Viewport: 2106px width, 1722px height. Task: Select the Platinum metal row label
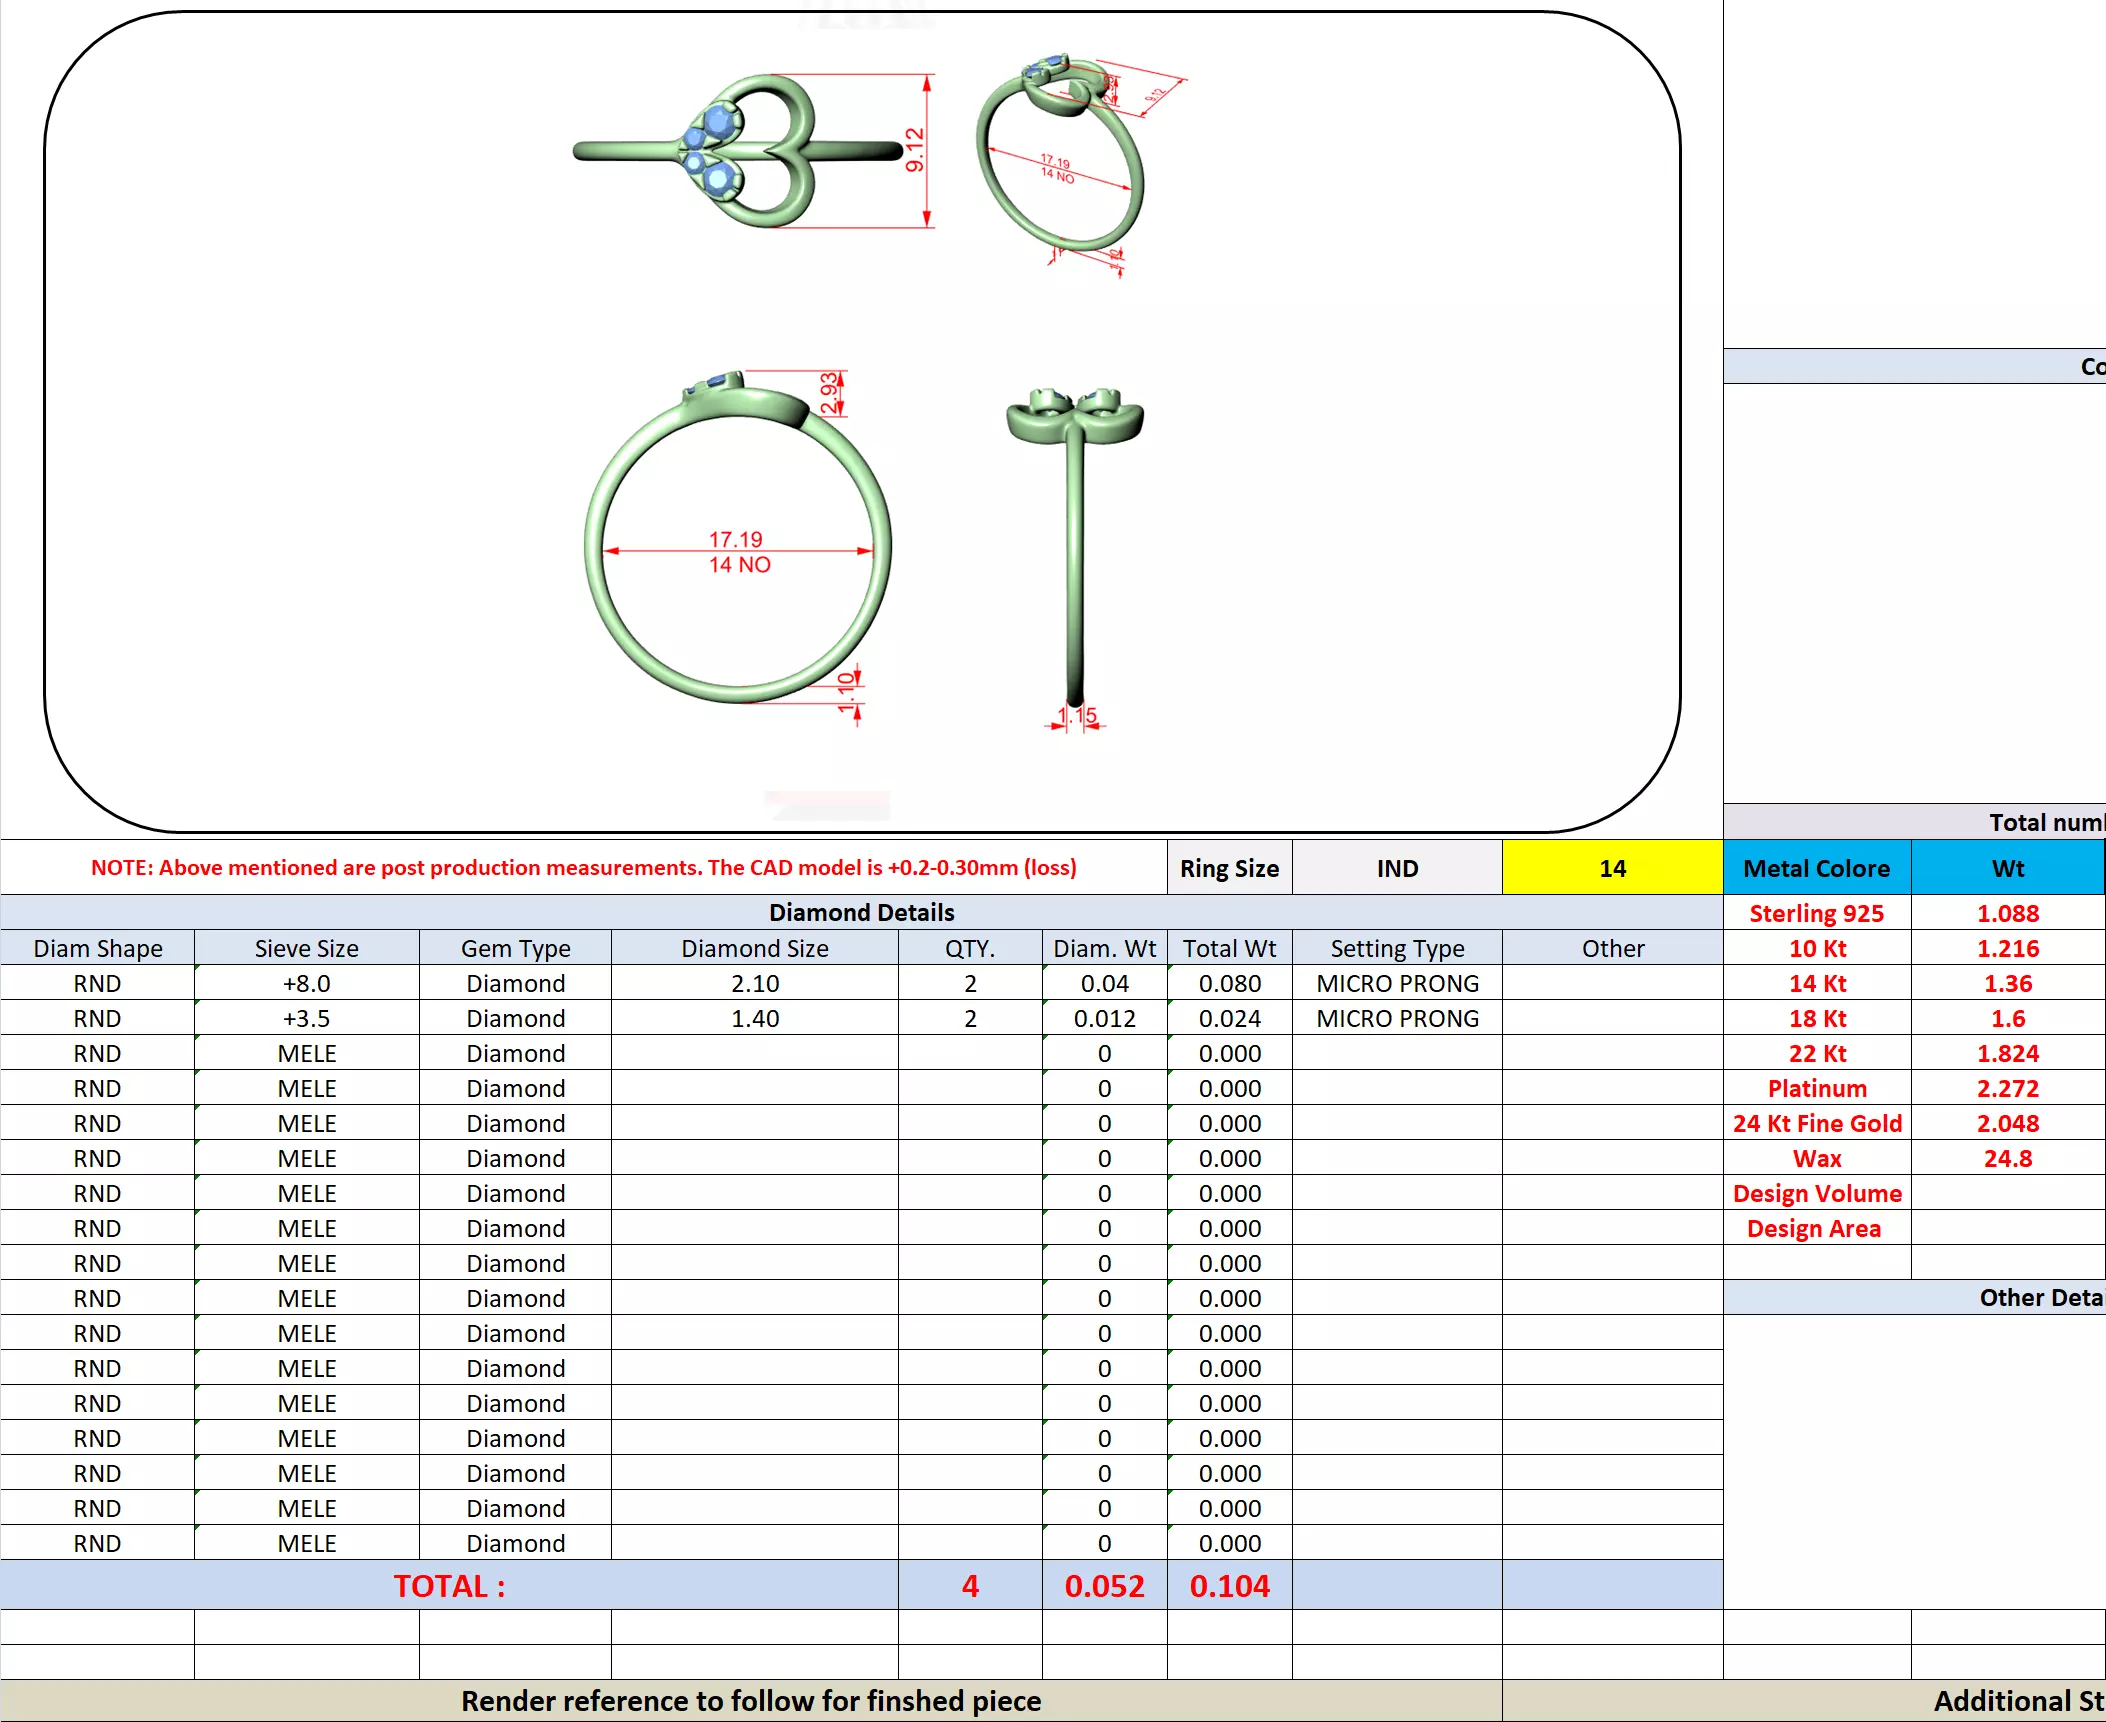(x=1816, y=1088)
